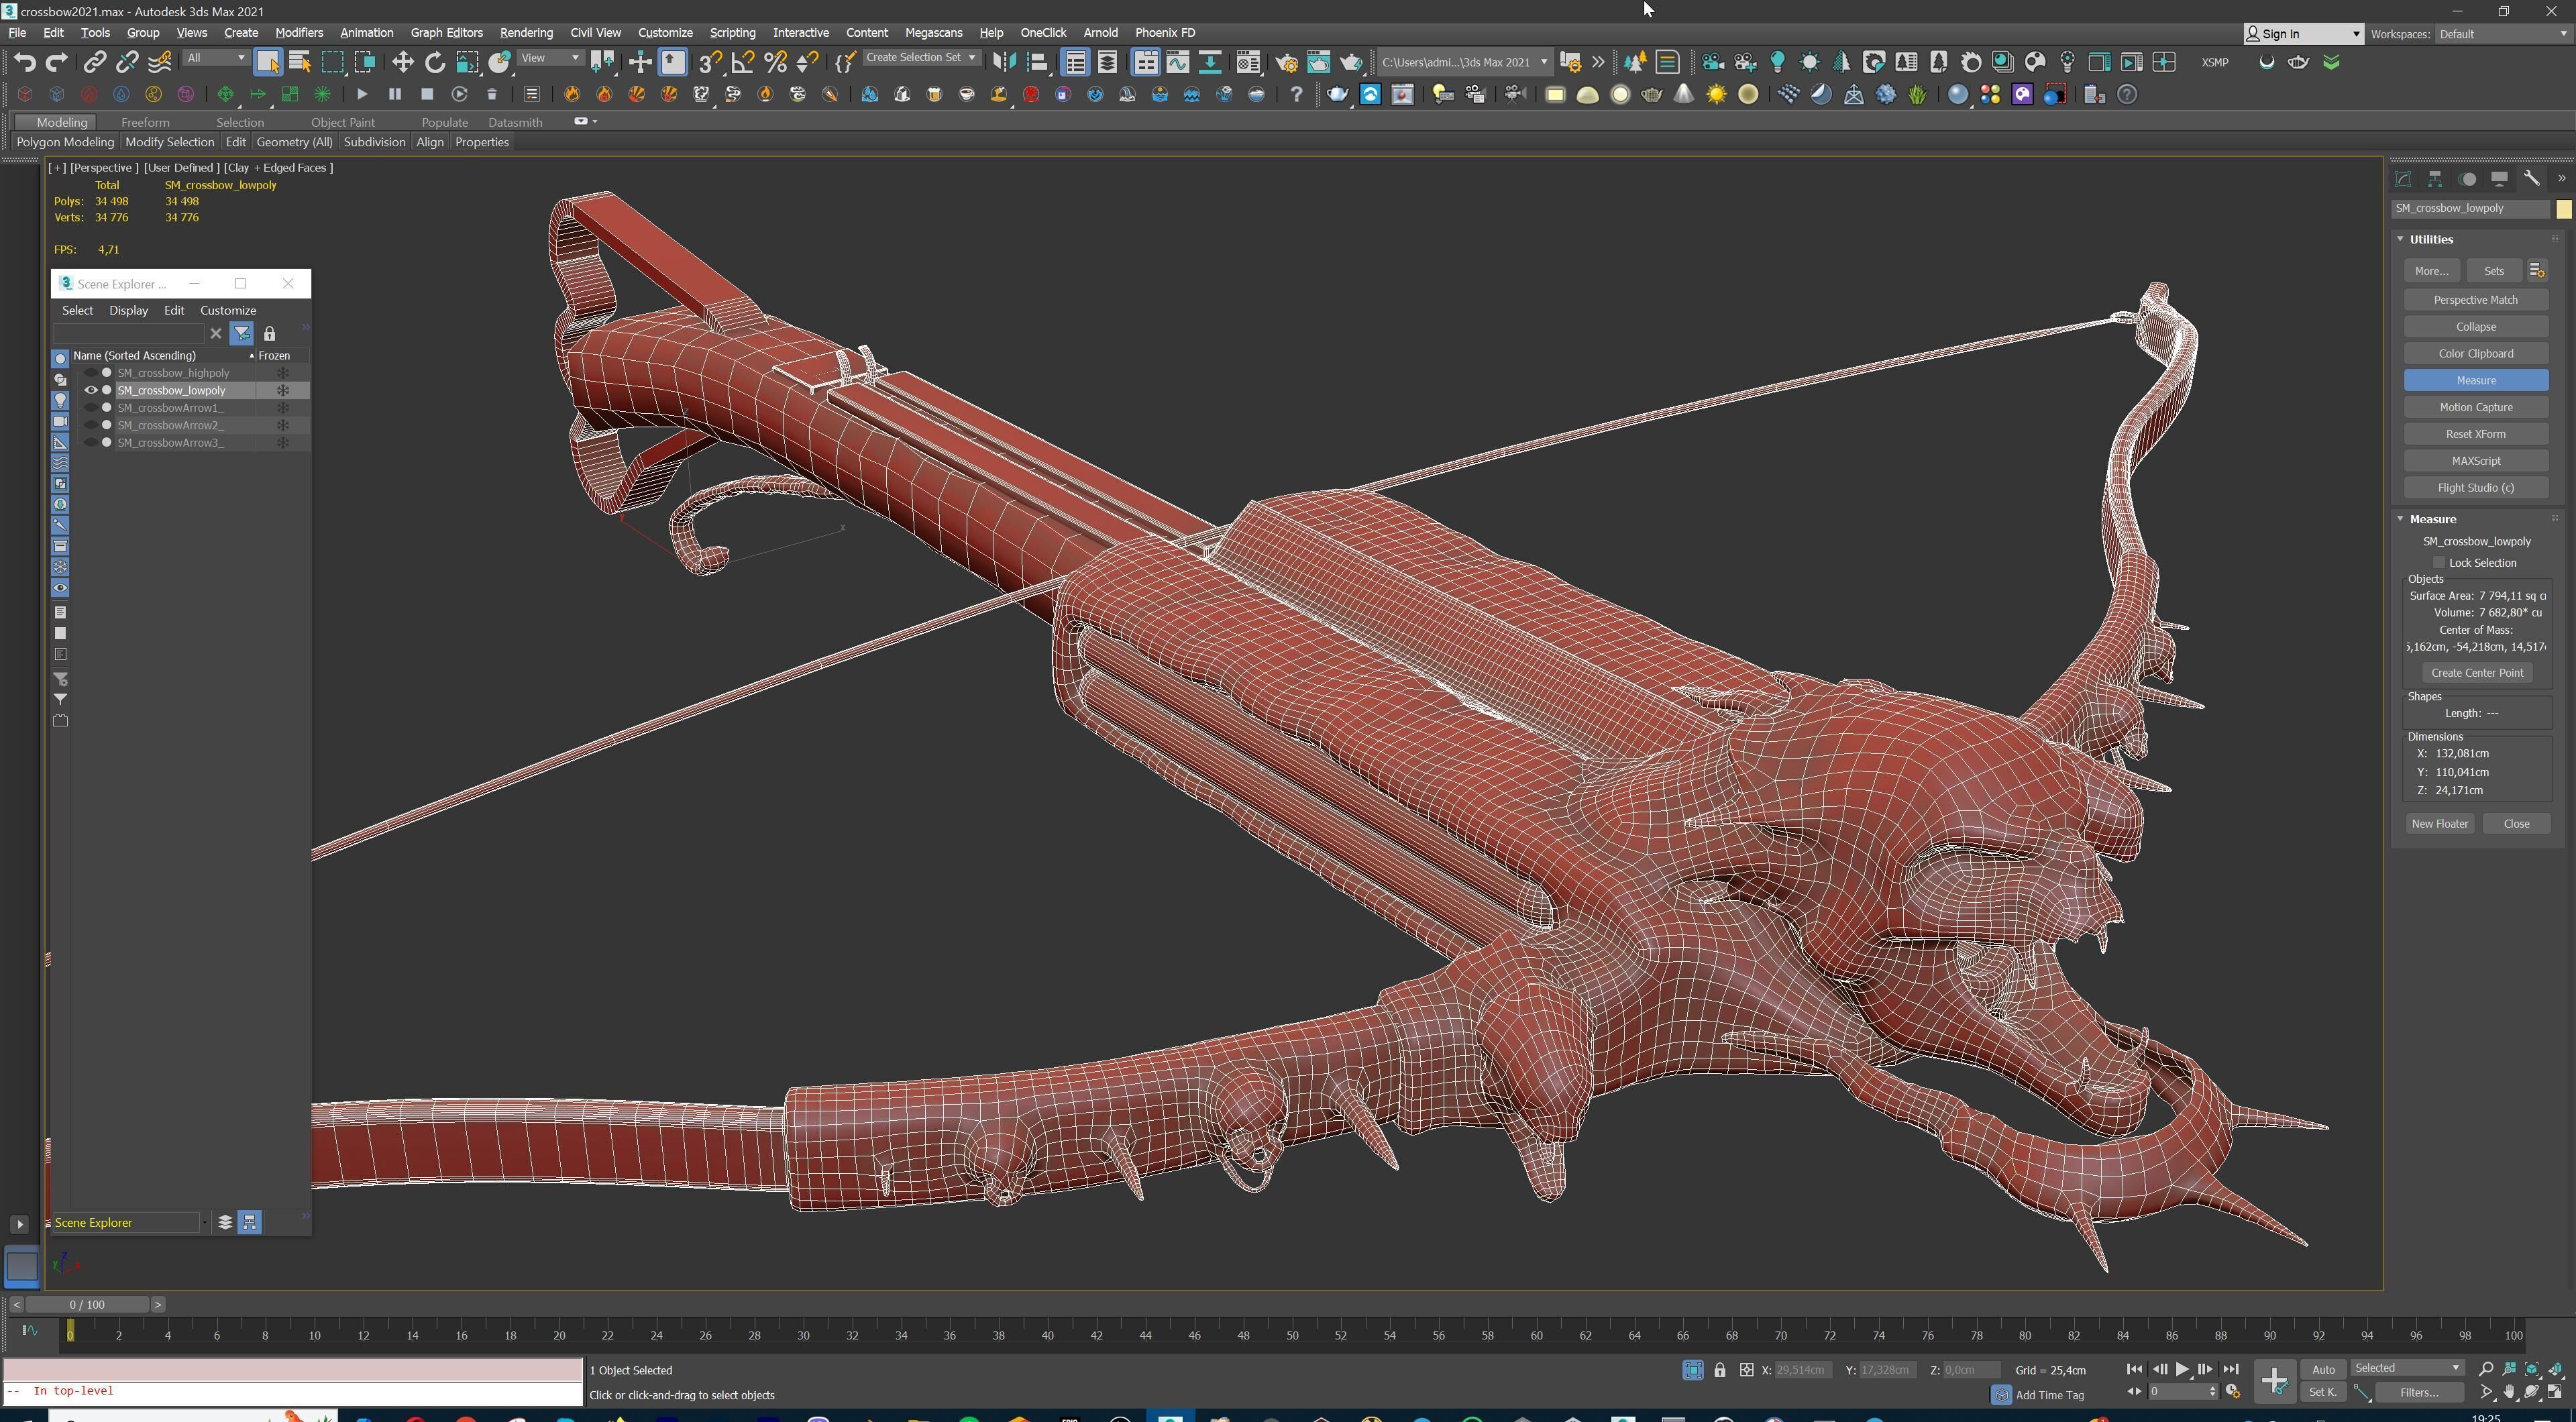2576x1422 pixels.
Task: Open the Display command panel tab
Action: point(2499,179)
